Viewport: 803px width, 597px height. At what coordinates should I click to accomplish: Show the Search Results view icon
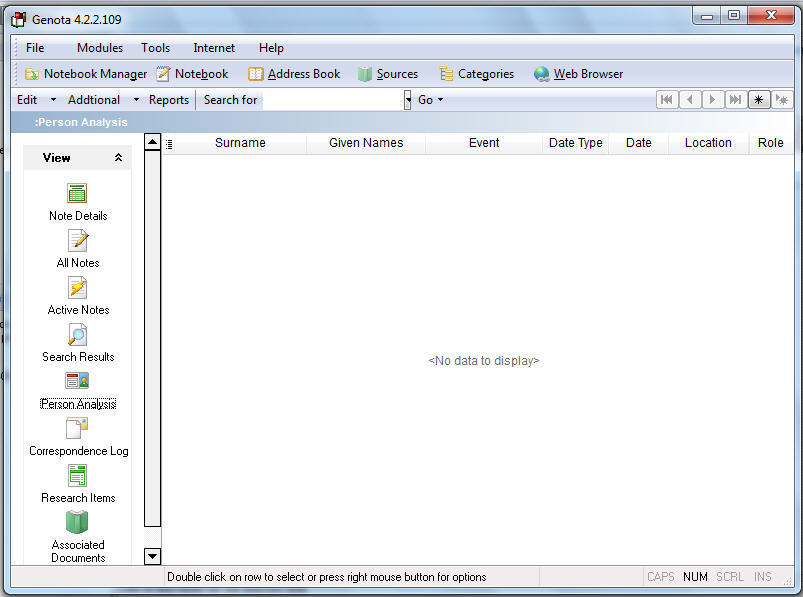pos(77,334)
